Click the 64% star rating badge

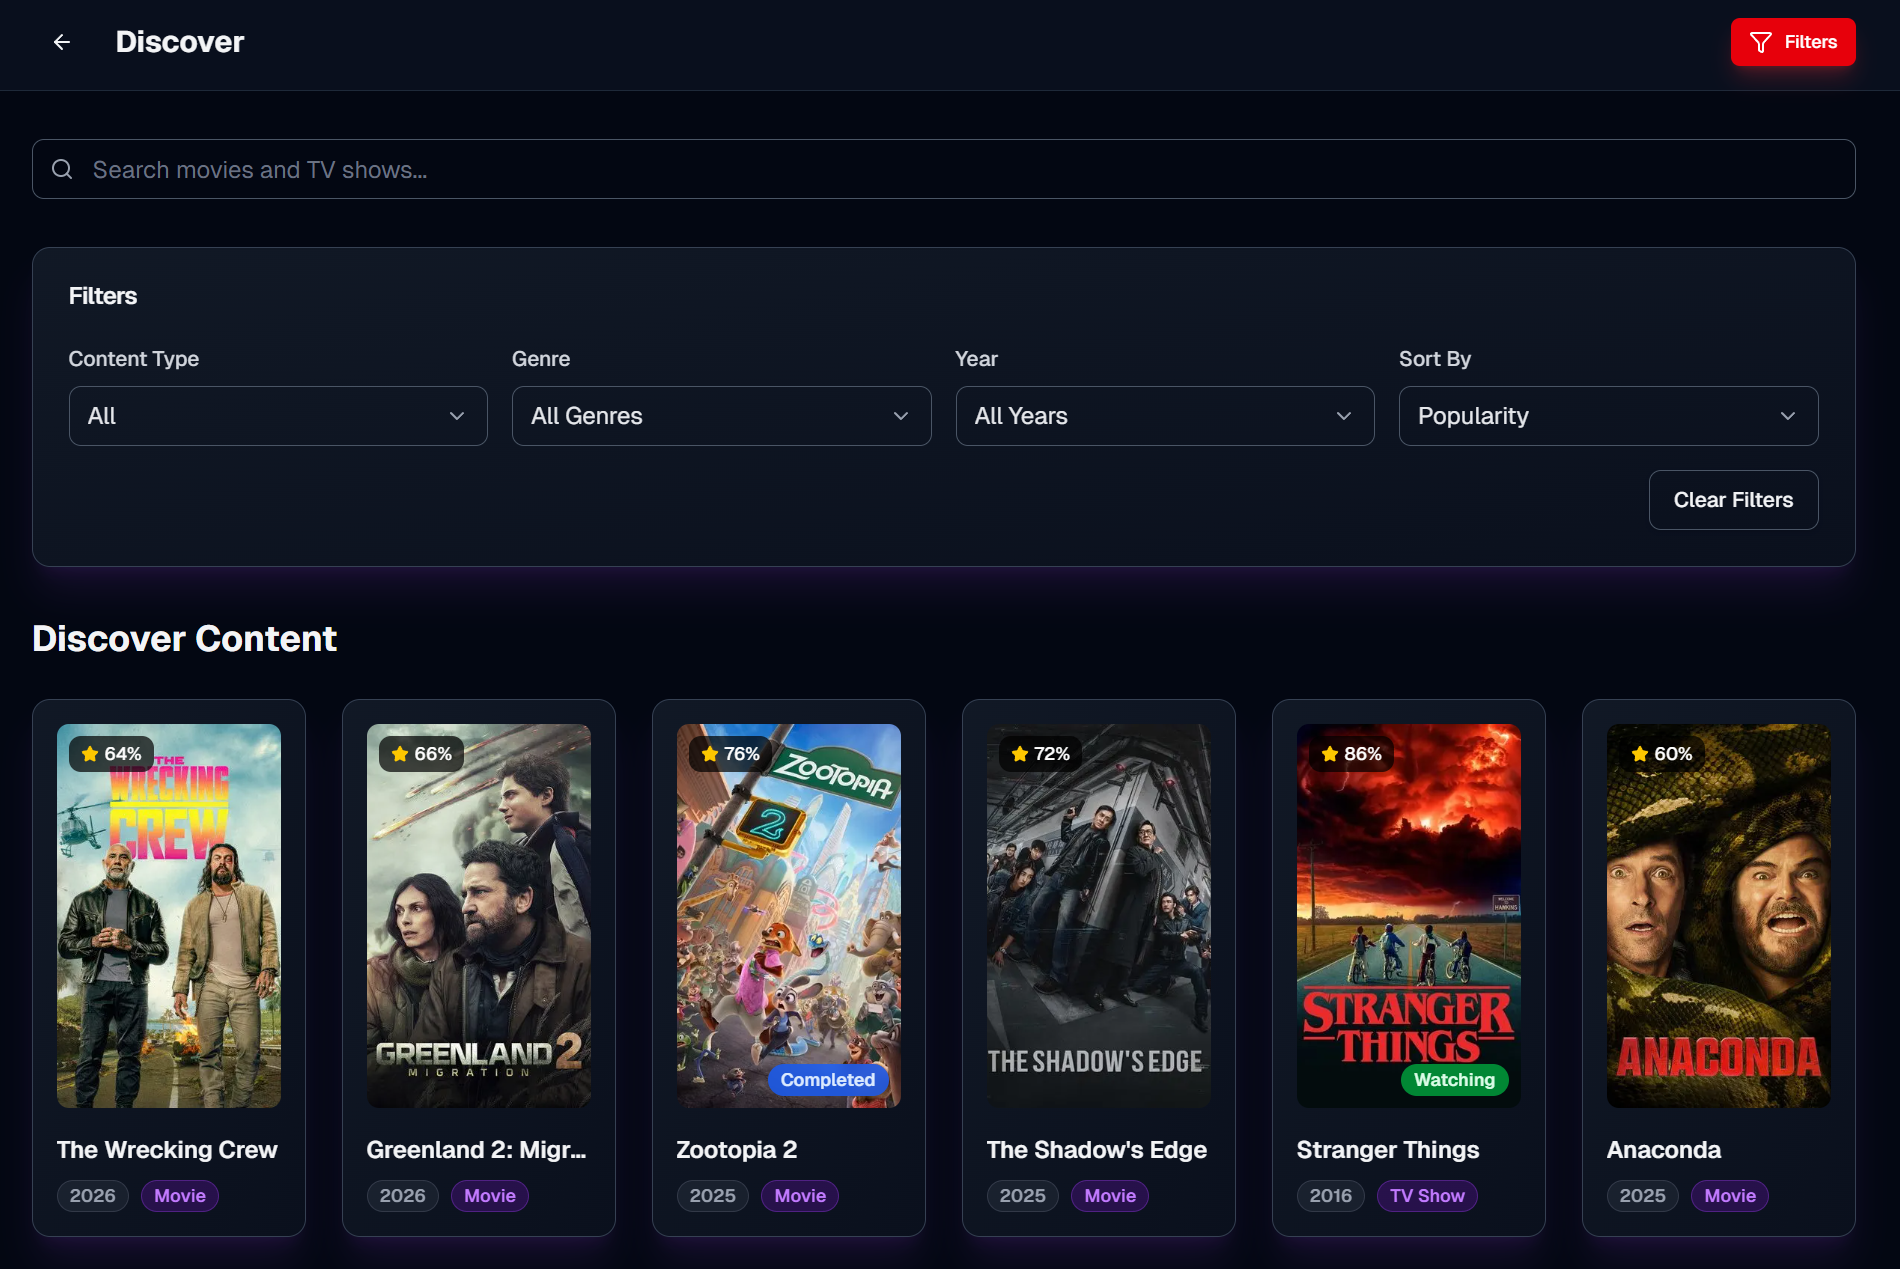[x=111, y=754]
